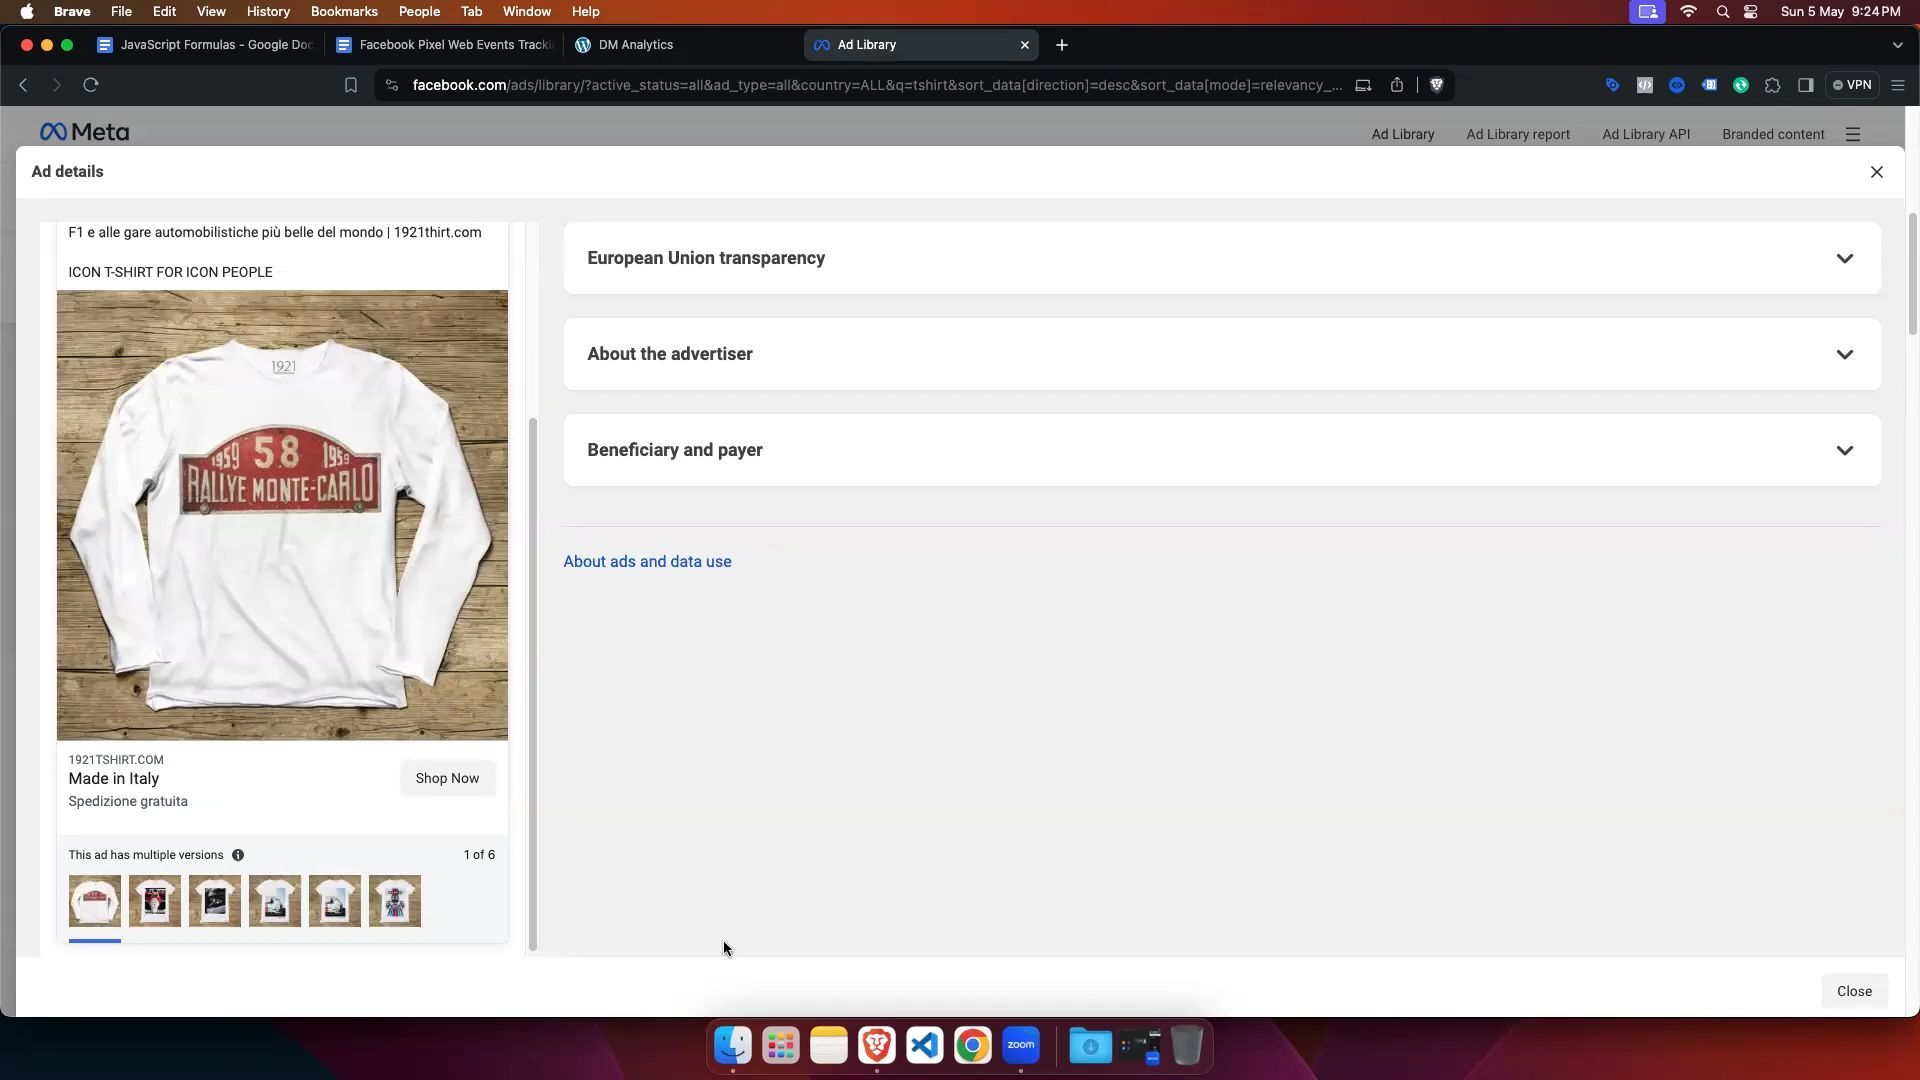The width and height of the screenshot is (1920, 1080).
Task: Open Visual Studio Code from the dock
Action: (x=924, y=1046)
